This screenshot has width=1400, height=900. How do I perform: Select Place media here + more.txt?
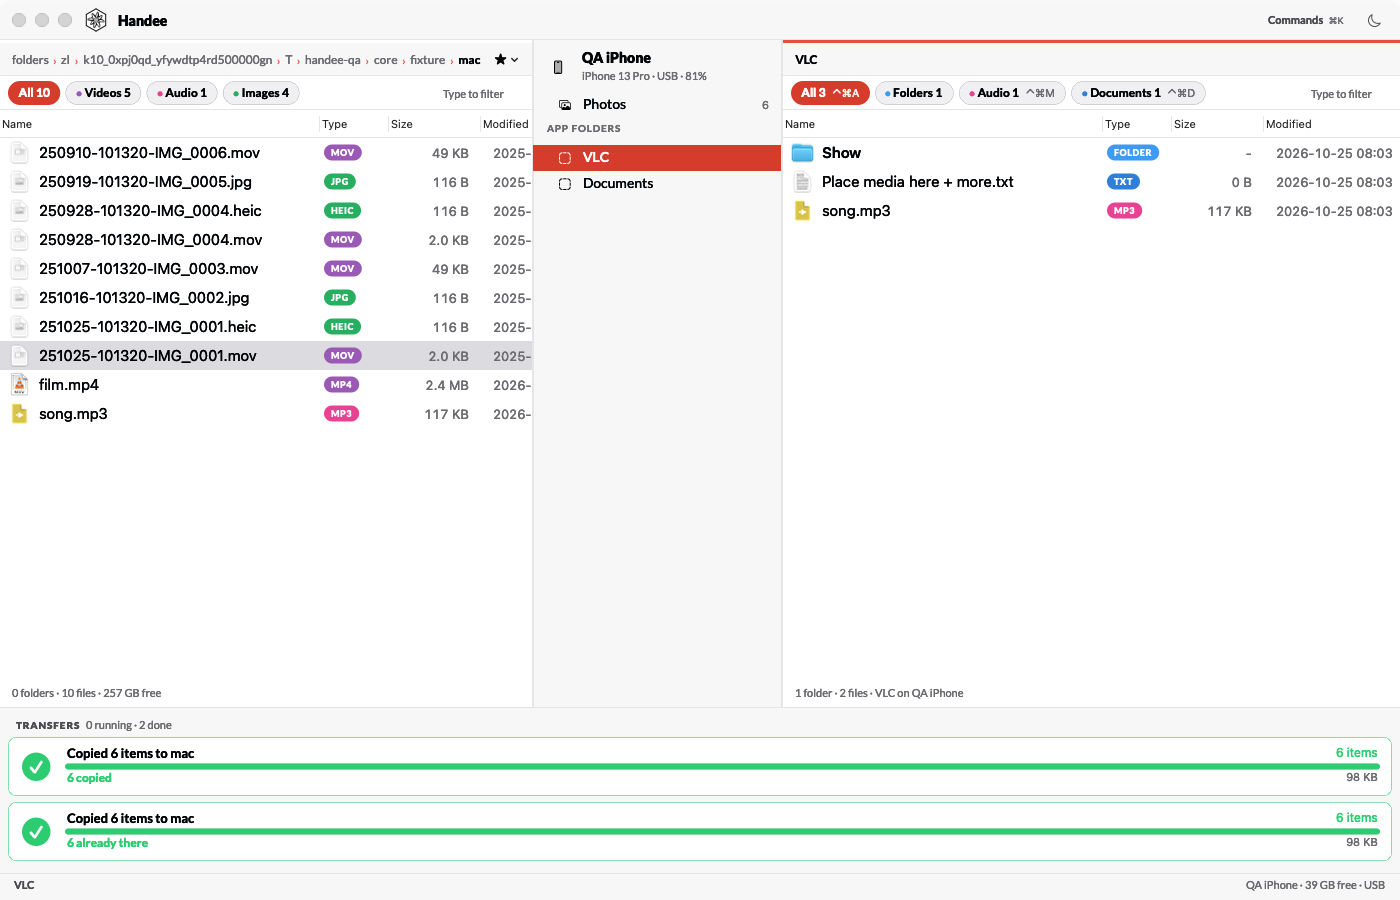917,182
